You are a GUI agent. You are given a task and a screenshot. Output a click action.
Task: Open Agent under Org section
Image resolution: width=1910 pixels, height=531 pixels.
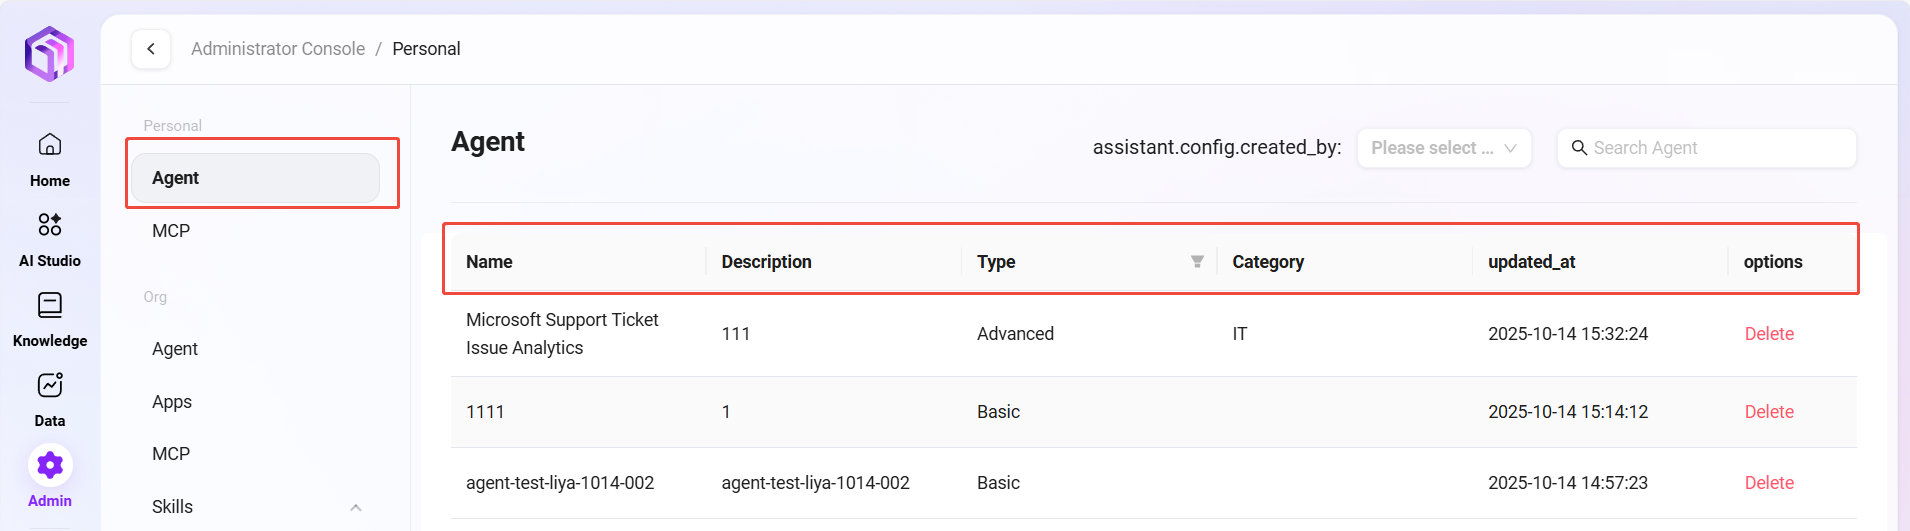175,349
